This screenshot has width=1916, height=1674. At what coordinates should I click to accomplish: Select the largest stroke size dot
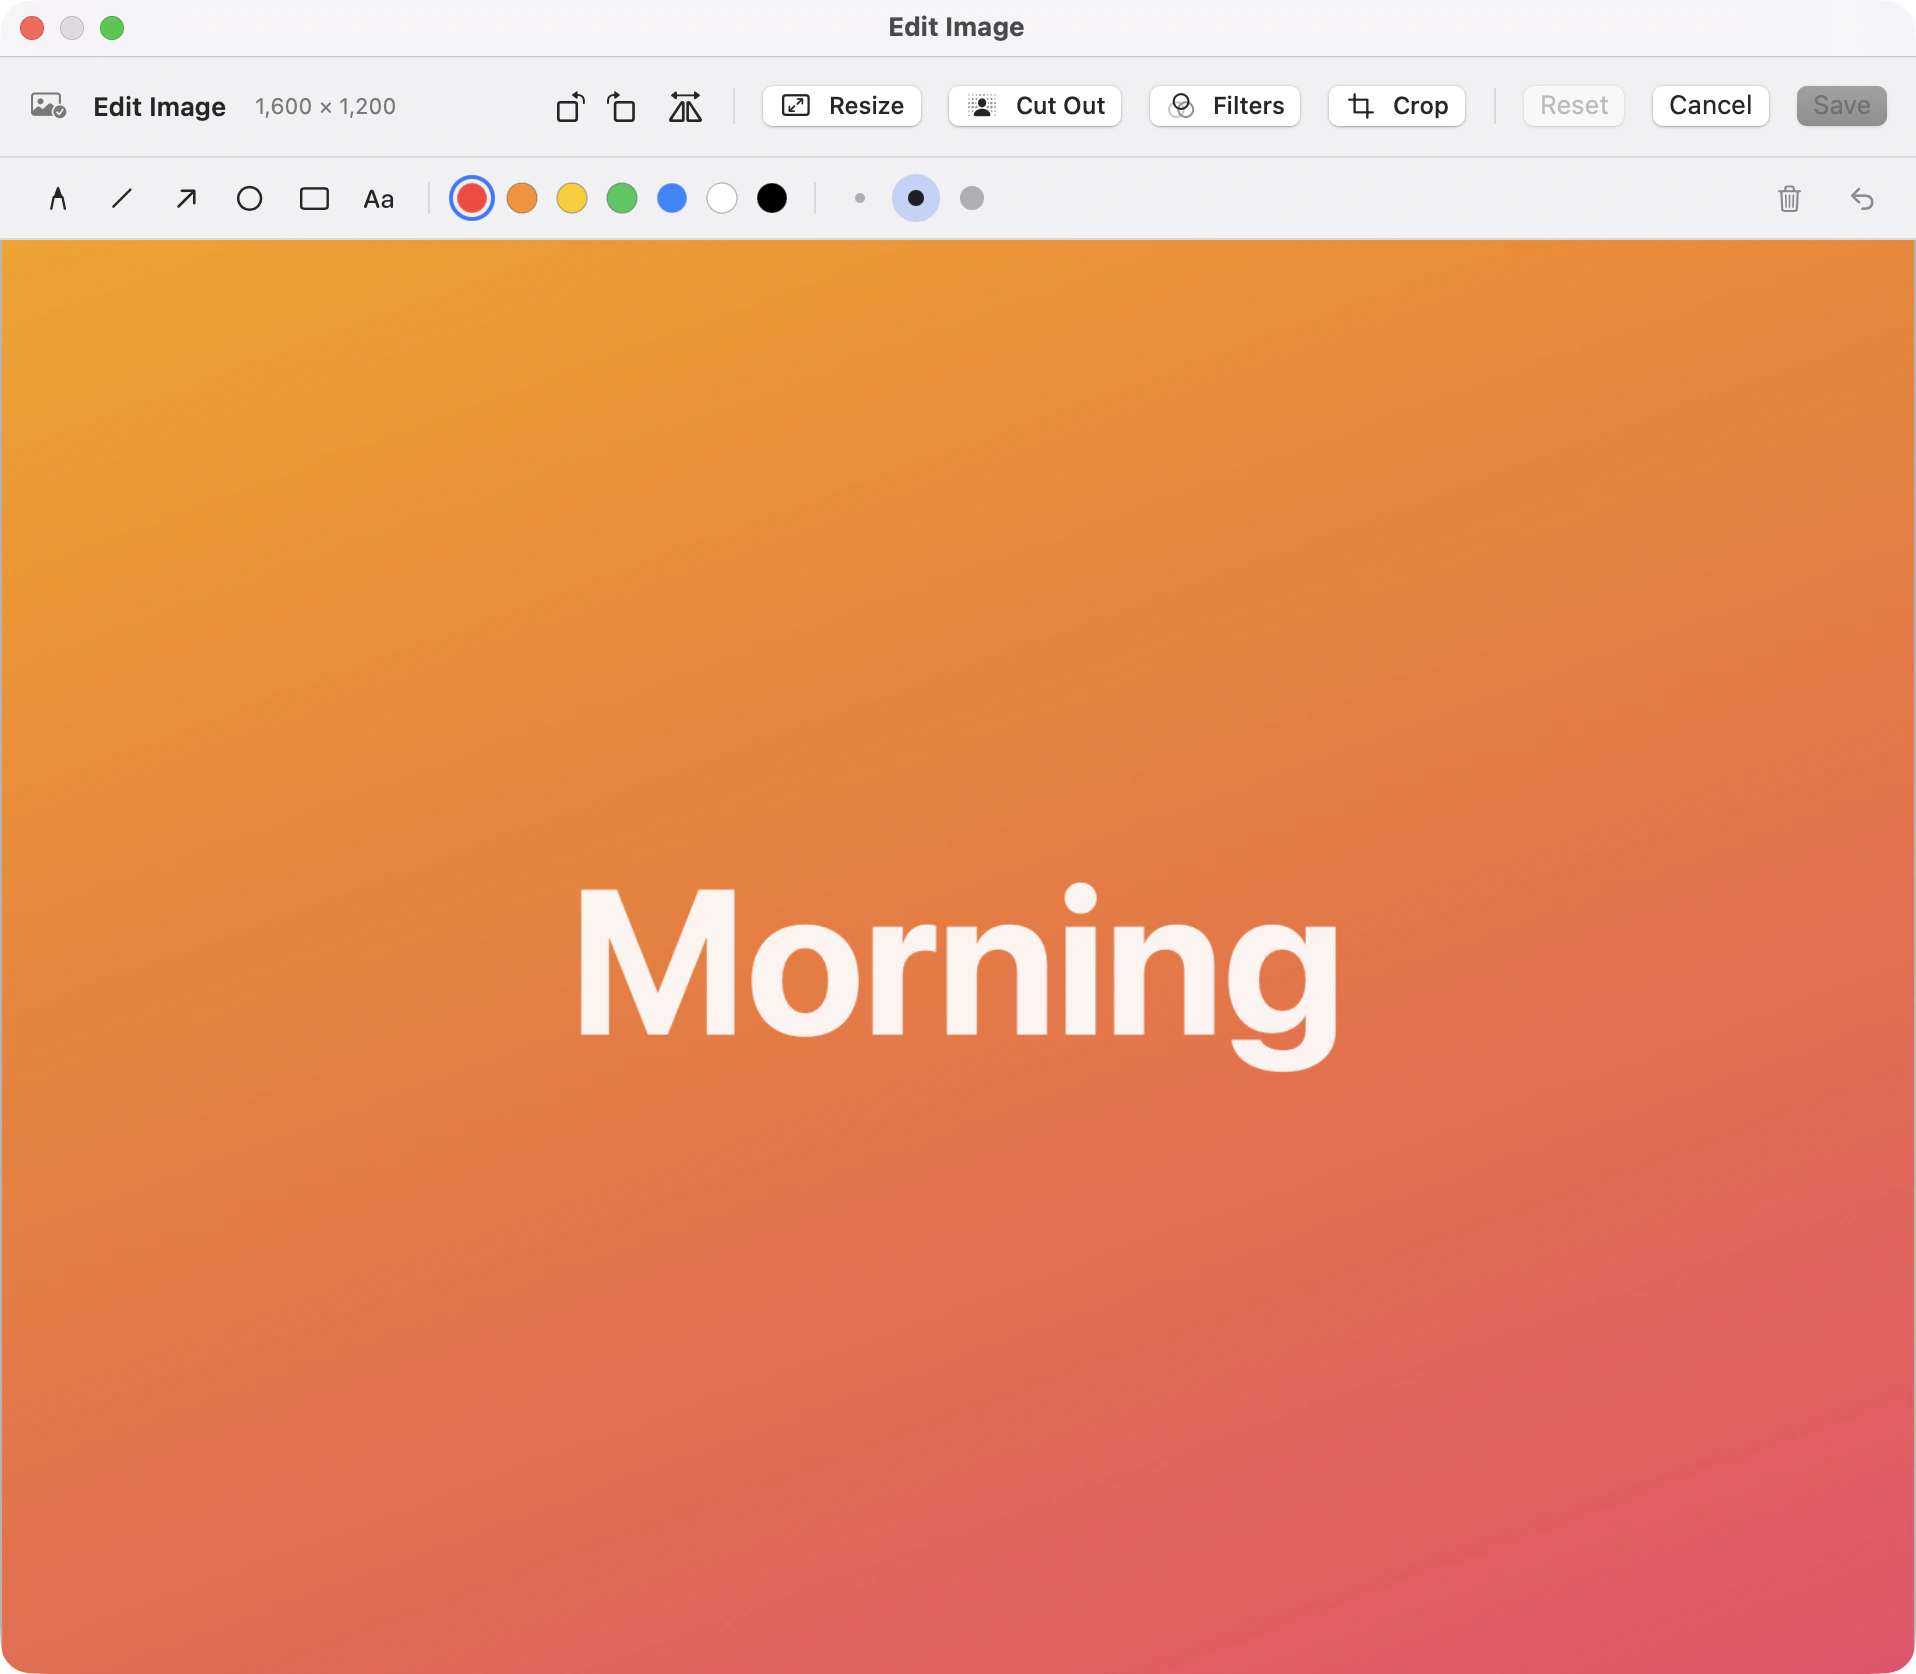tap(972, 198)
